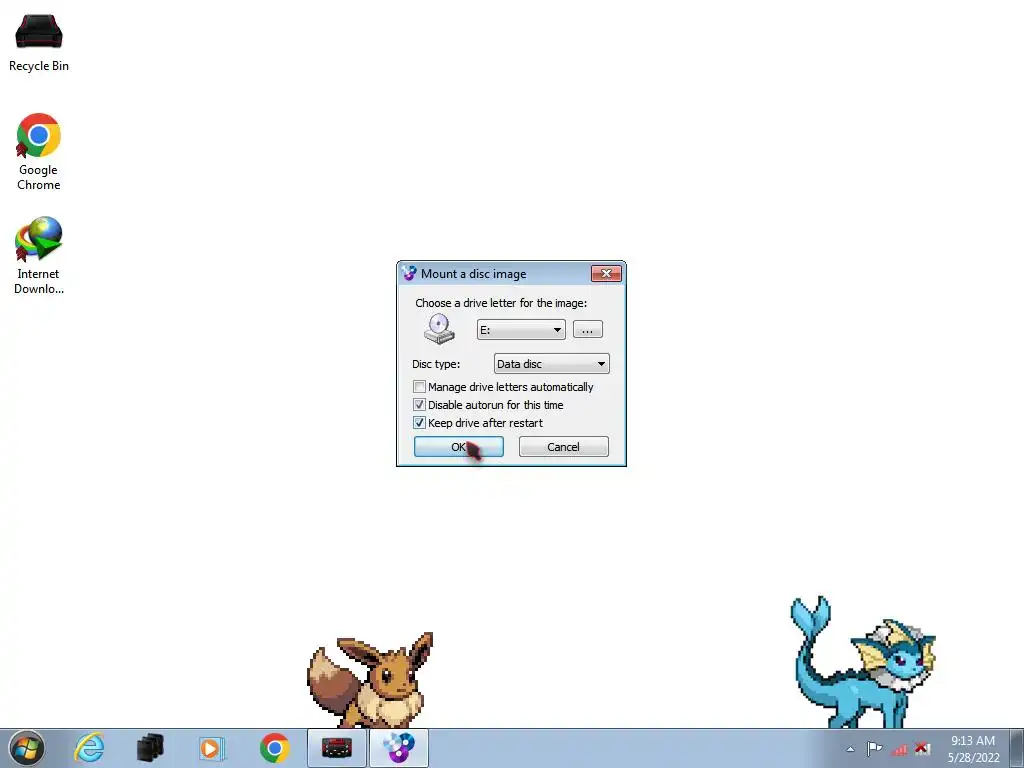Click the 'Choose a drive letter for the image:' label
Viewport: 1024px width, 768px height.
click(501, 303)
